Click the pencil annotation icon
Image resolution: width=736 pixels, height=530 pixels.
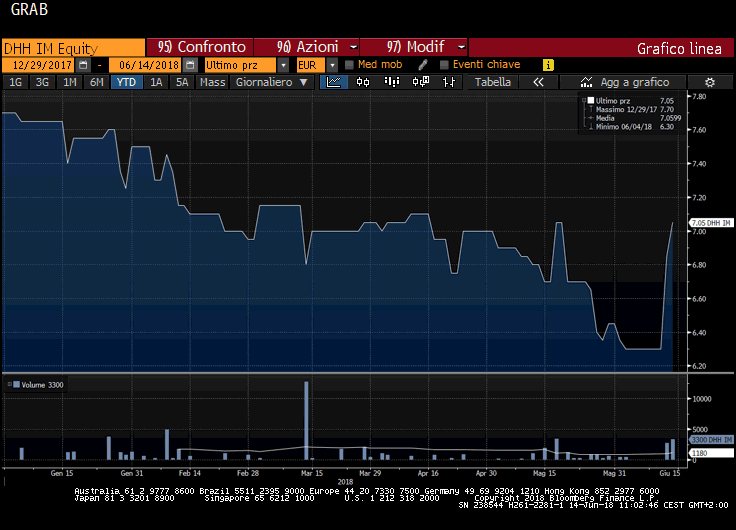click(x=423, y=65)
